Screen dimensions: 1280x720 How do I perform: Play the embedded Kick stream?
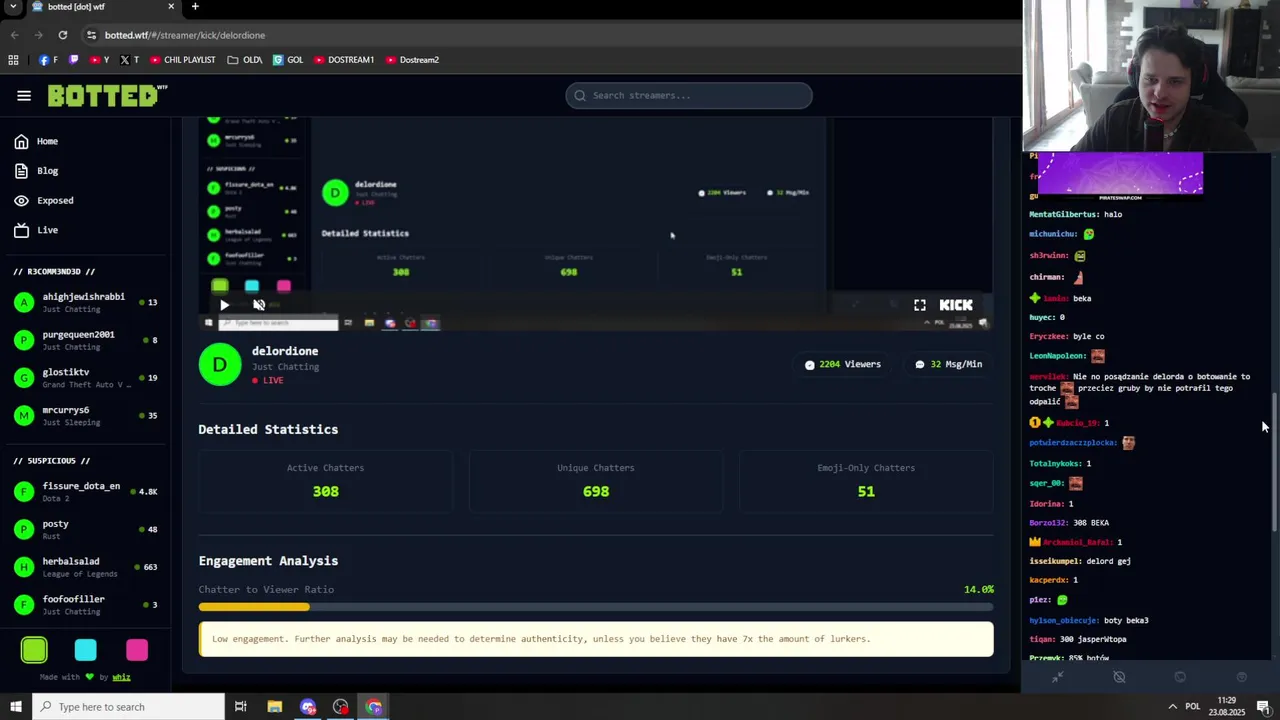pos(224,305)
